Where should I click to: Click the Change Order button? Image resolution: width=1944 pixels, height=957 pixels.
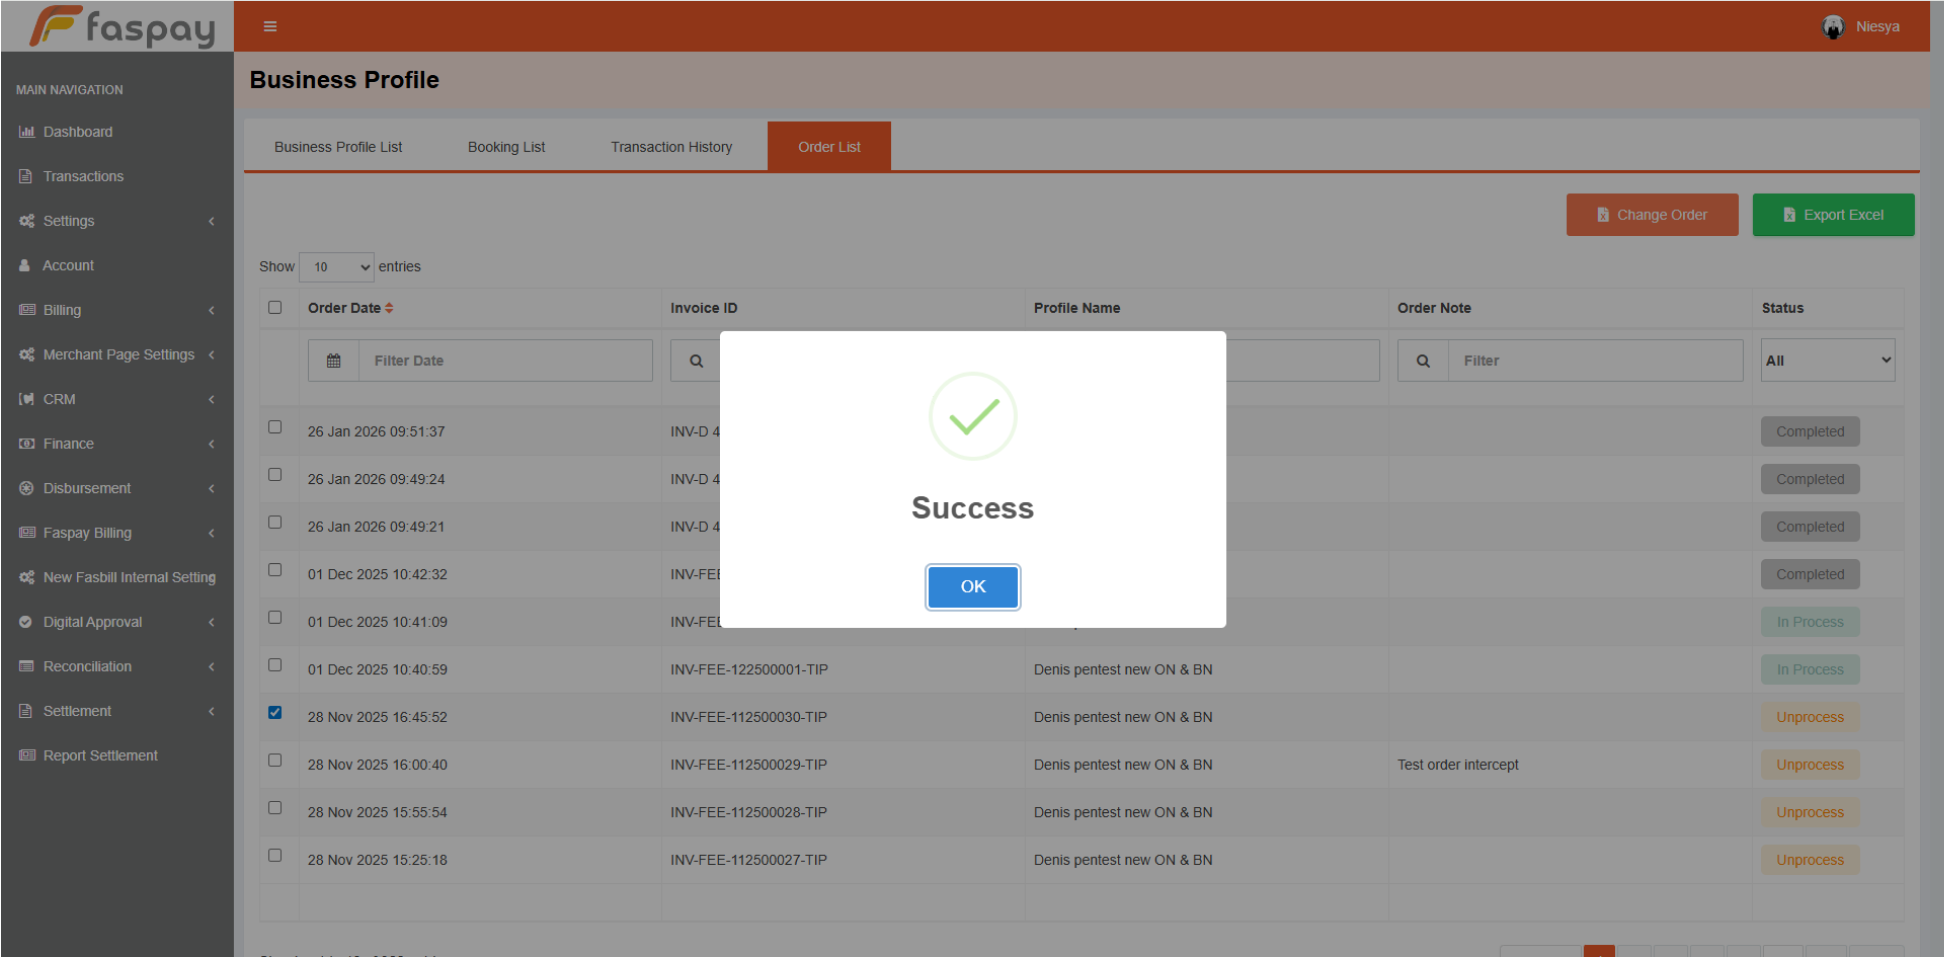click(x=1651, y=215)
